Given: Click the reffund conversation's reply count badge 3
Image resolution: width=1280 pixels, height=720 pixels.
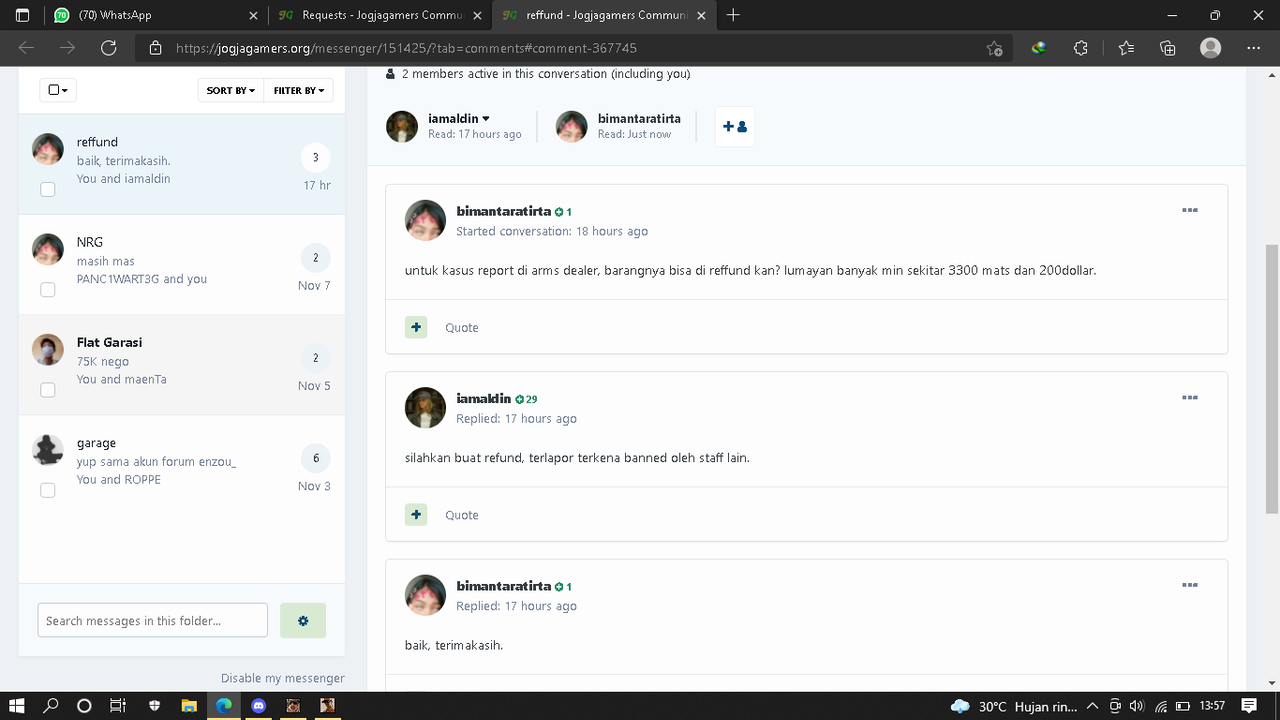Looking at the screenshot, I should (316, 157).
